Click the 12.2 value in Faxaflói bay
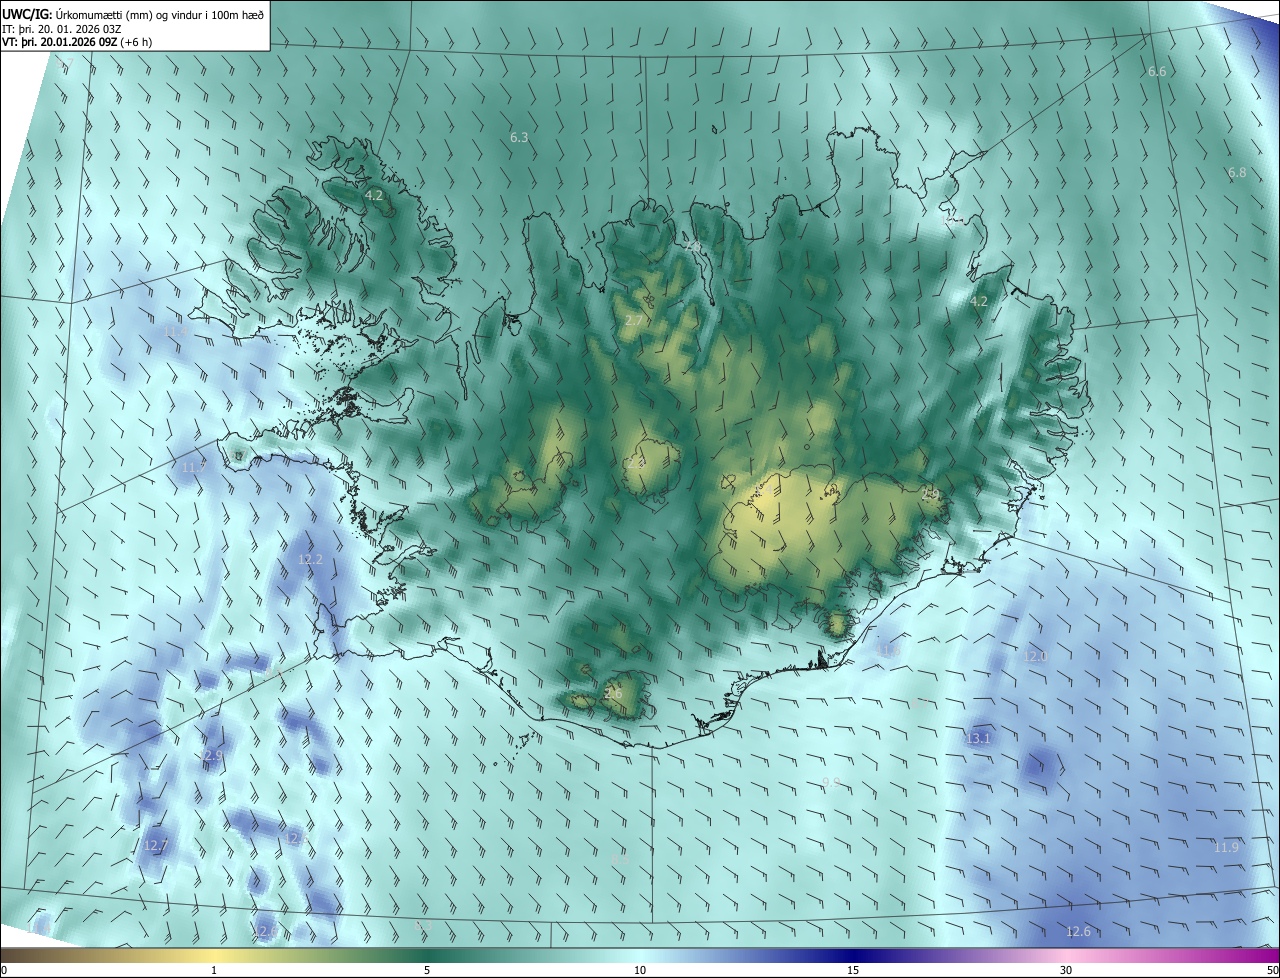The image size is (1280, 978). [x=310, y=559]
